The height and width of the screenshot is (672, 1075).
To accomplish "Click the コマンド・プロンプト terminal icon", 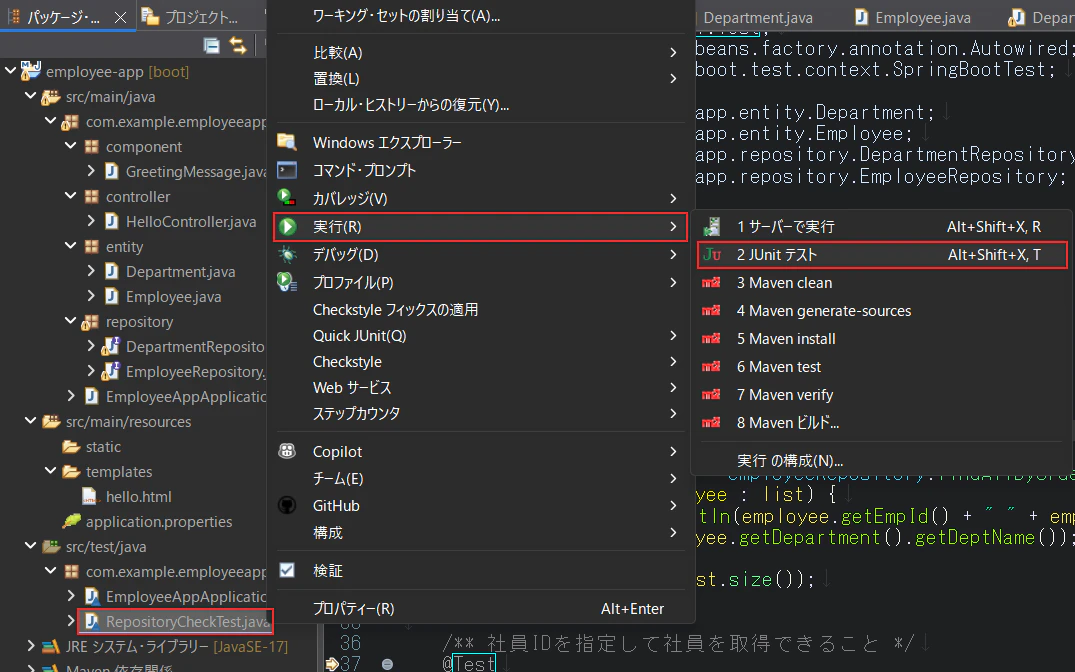I will tap(287, 170).
